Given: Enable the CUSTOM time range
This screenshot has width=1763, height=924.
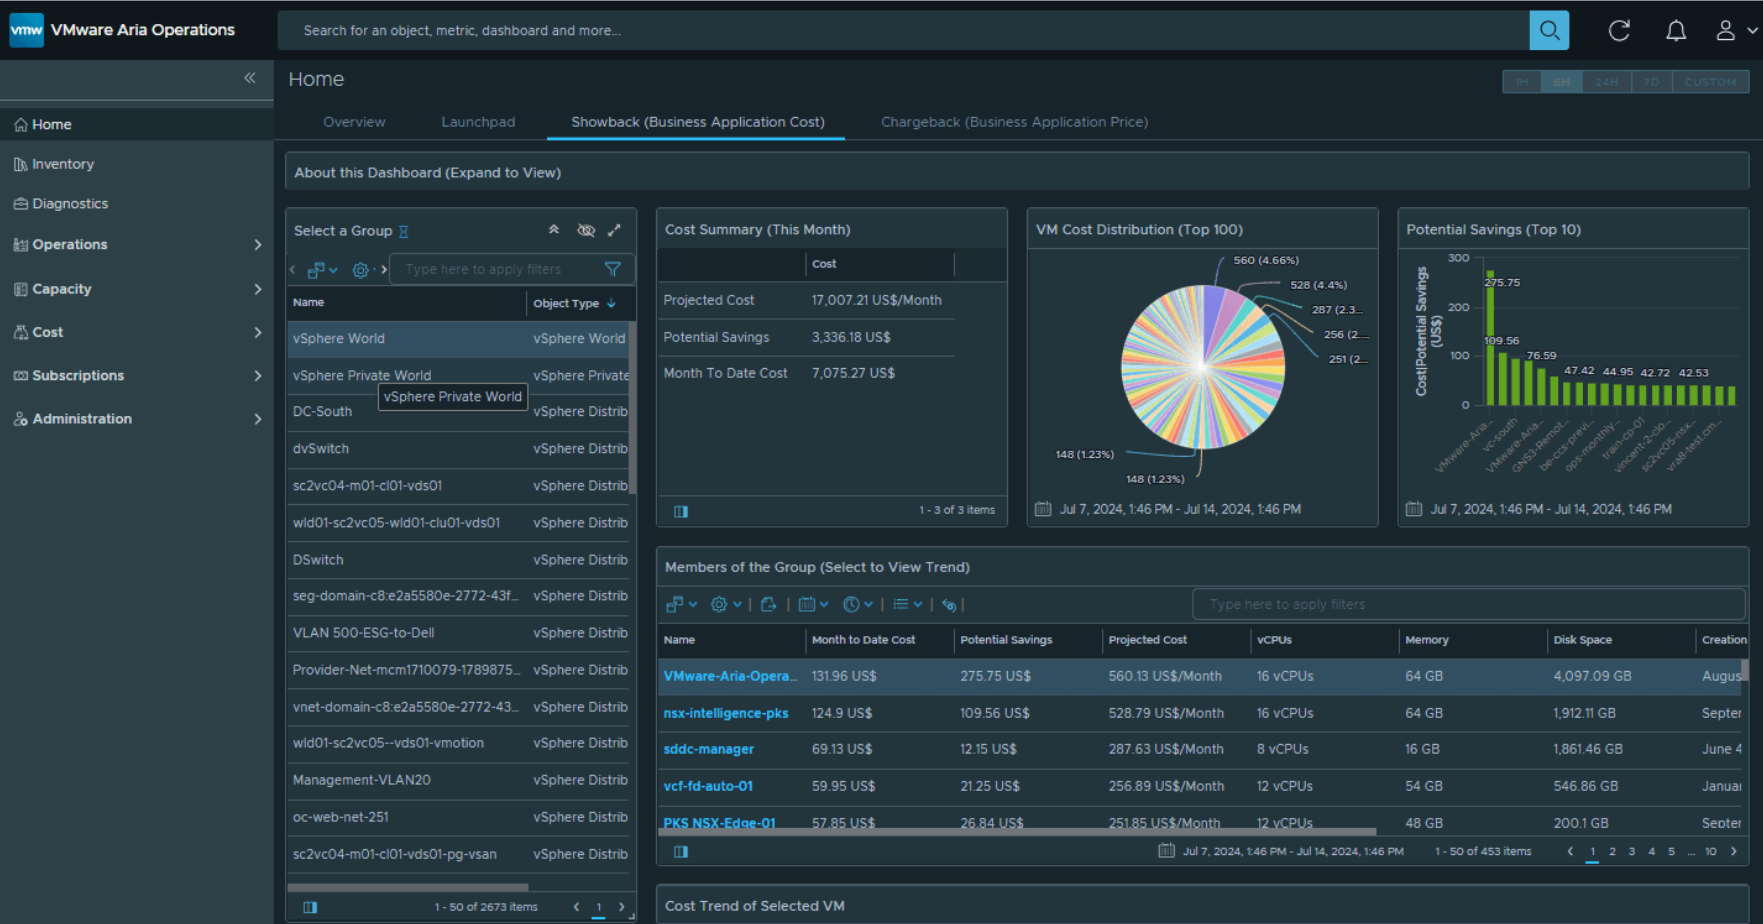Looking at the screenshot, I should click(x=1711, y=81).
